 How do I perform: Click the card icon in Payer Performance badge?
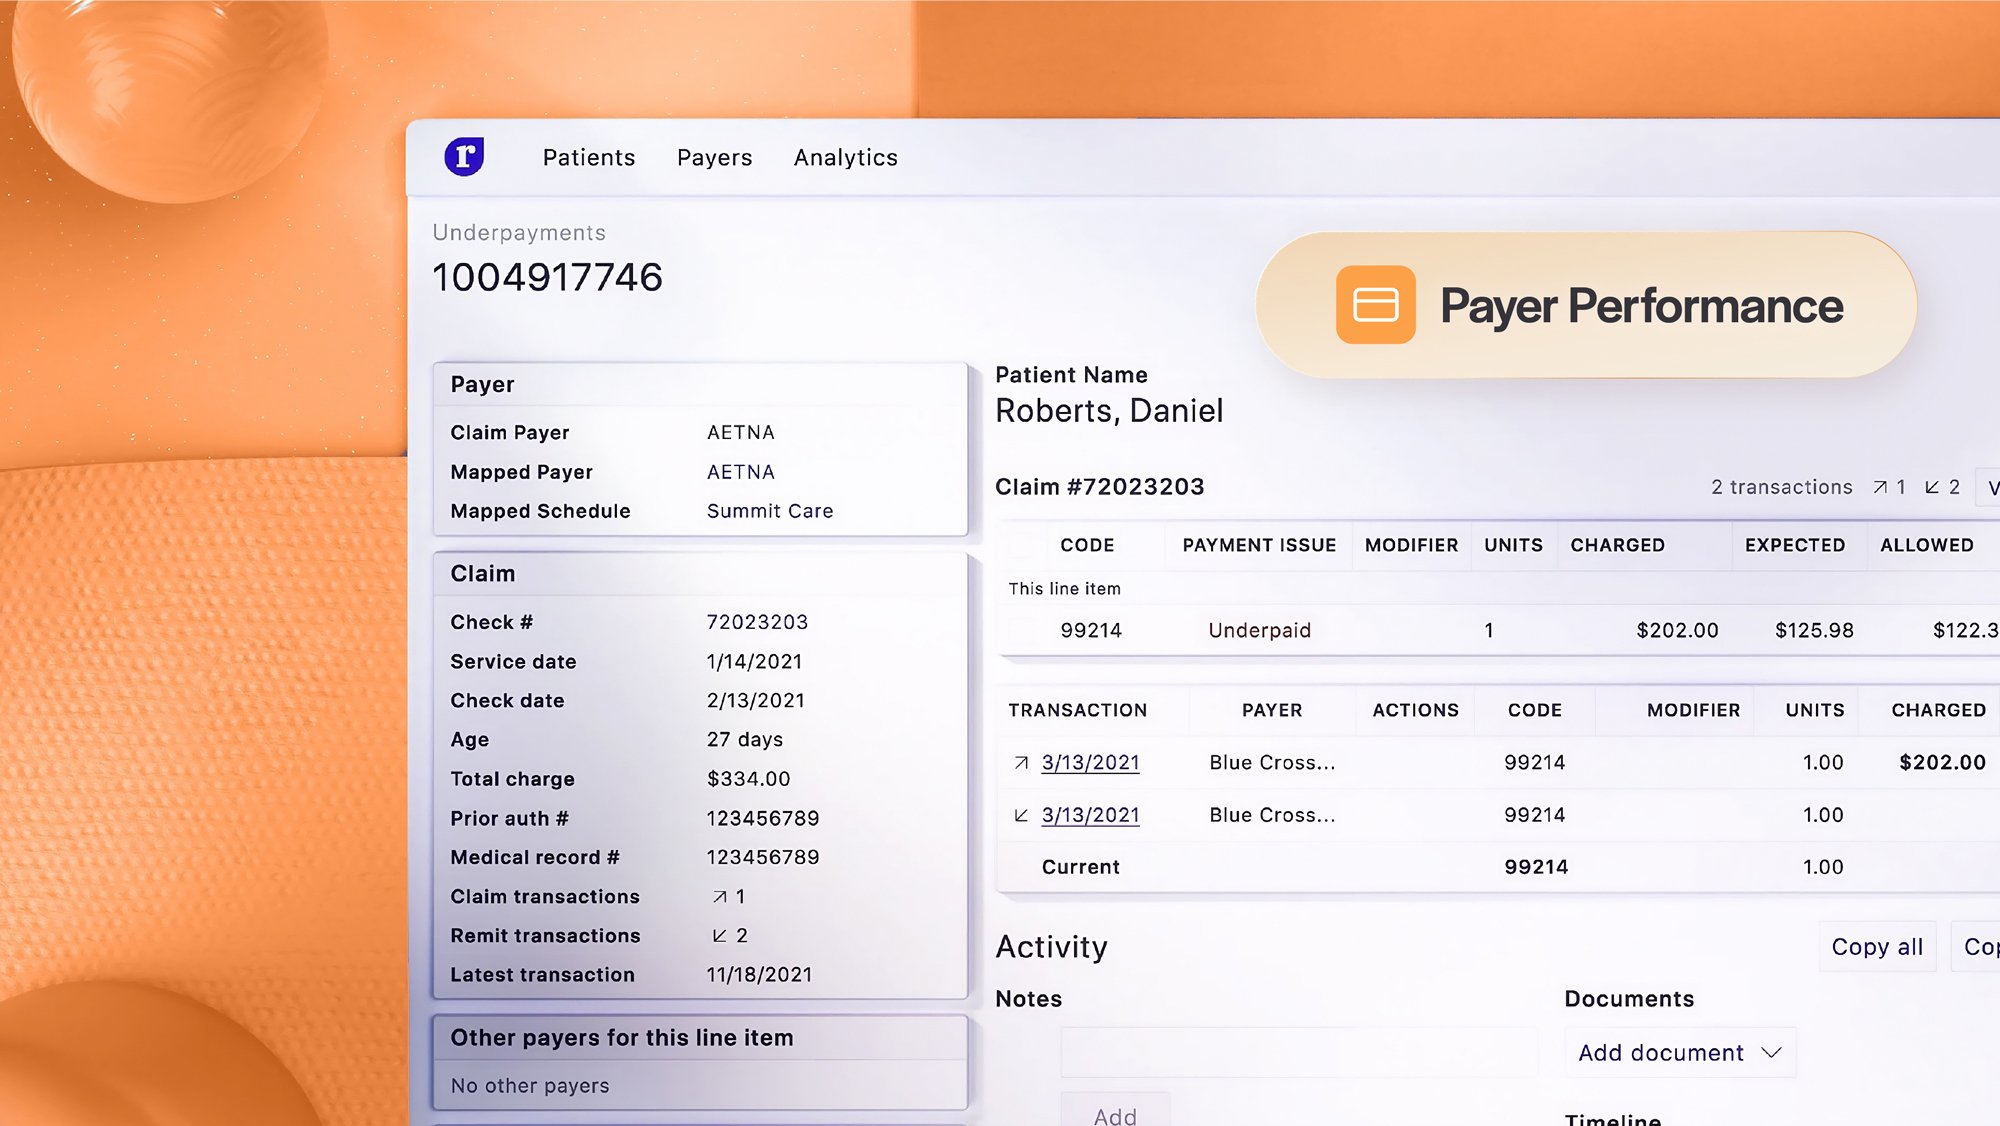1377,305
